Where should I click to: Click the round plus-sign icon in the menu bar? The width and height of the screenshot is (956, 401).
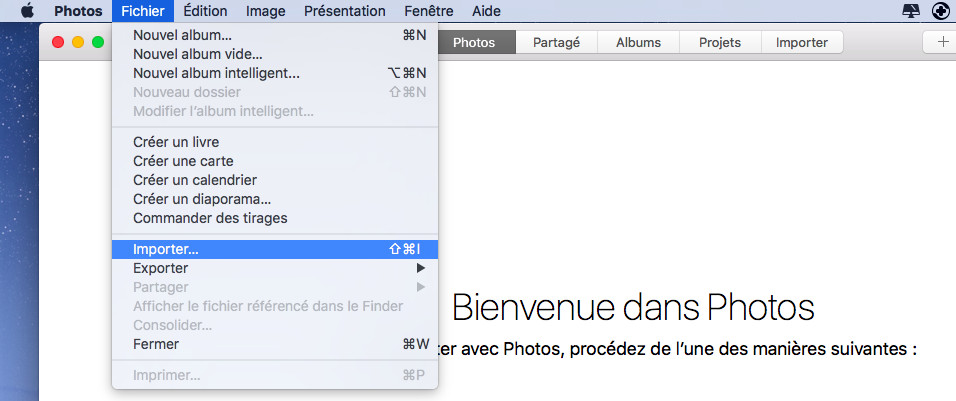coord(941,11)
